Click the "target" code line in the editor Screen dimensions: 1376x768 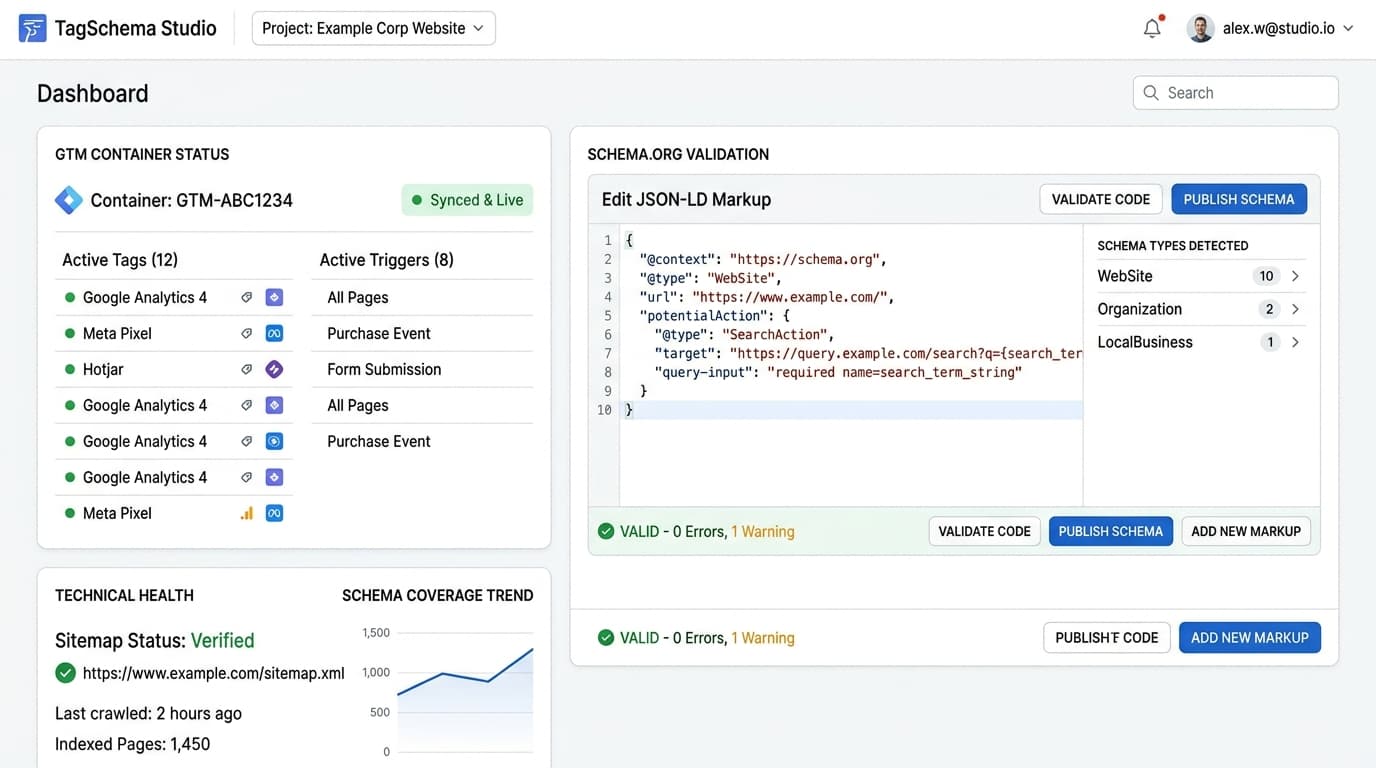[x=868, y=353]
